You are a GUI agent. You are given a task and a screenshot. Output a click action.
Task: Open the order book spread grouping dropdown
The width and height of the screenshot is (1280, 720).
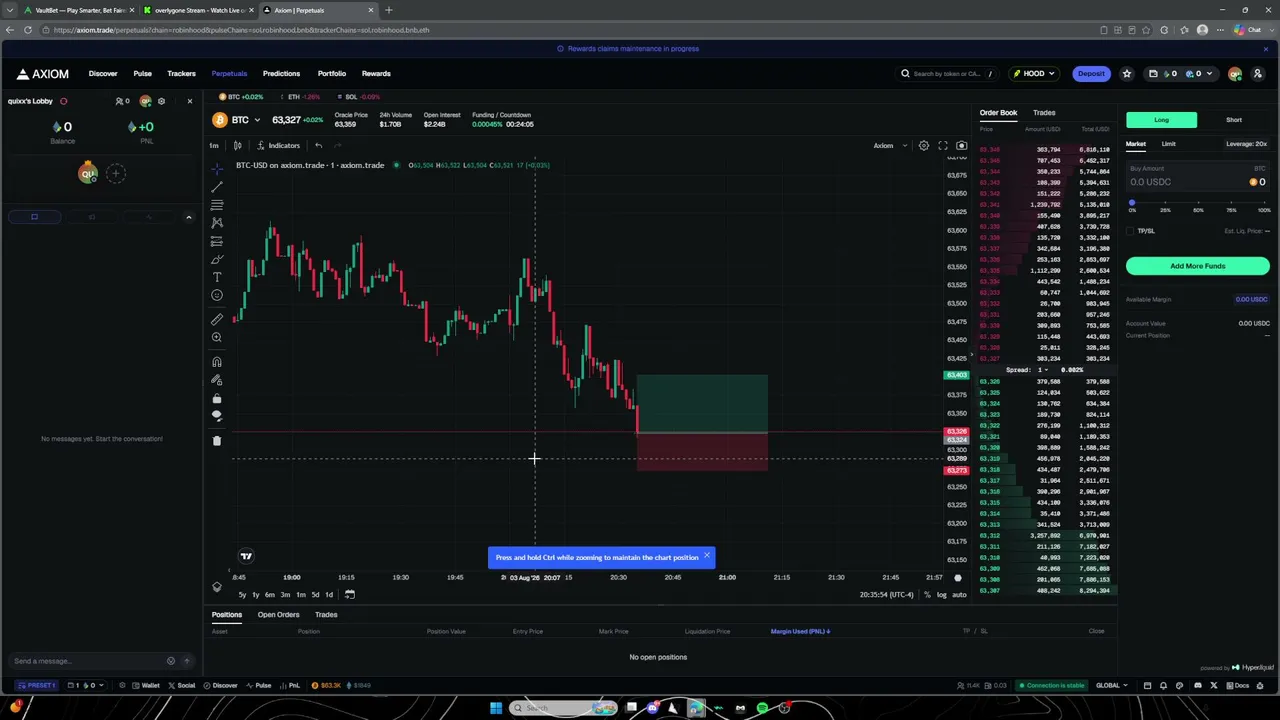coord(1043,370)
